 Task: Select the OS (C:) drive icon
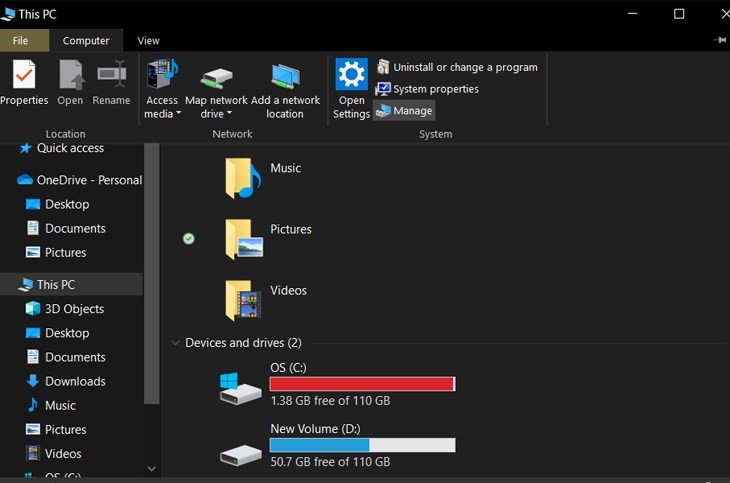pyautogui.click(x=240, y=388)
